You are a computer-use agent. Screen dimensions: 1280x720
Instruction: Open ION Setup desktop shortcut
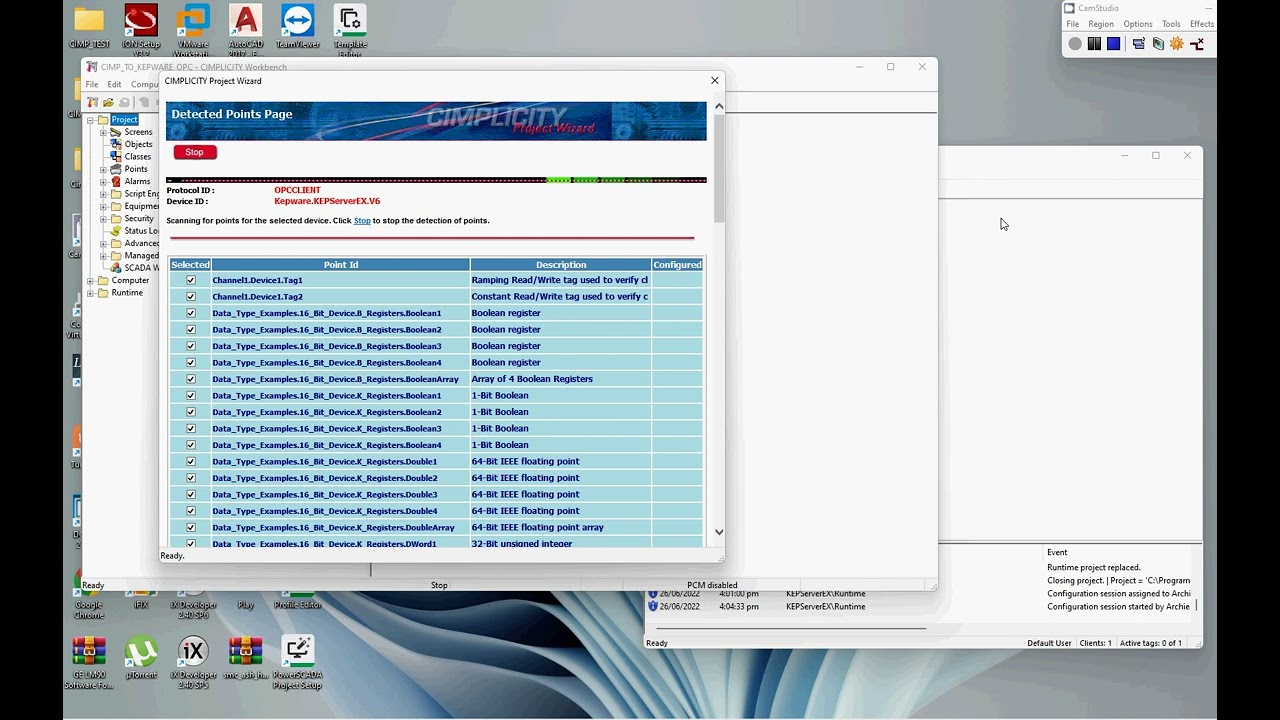click(x=141, y=27)
